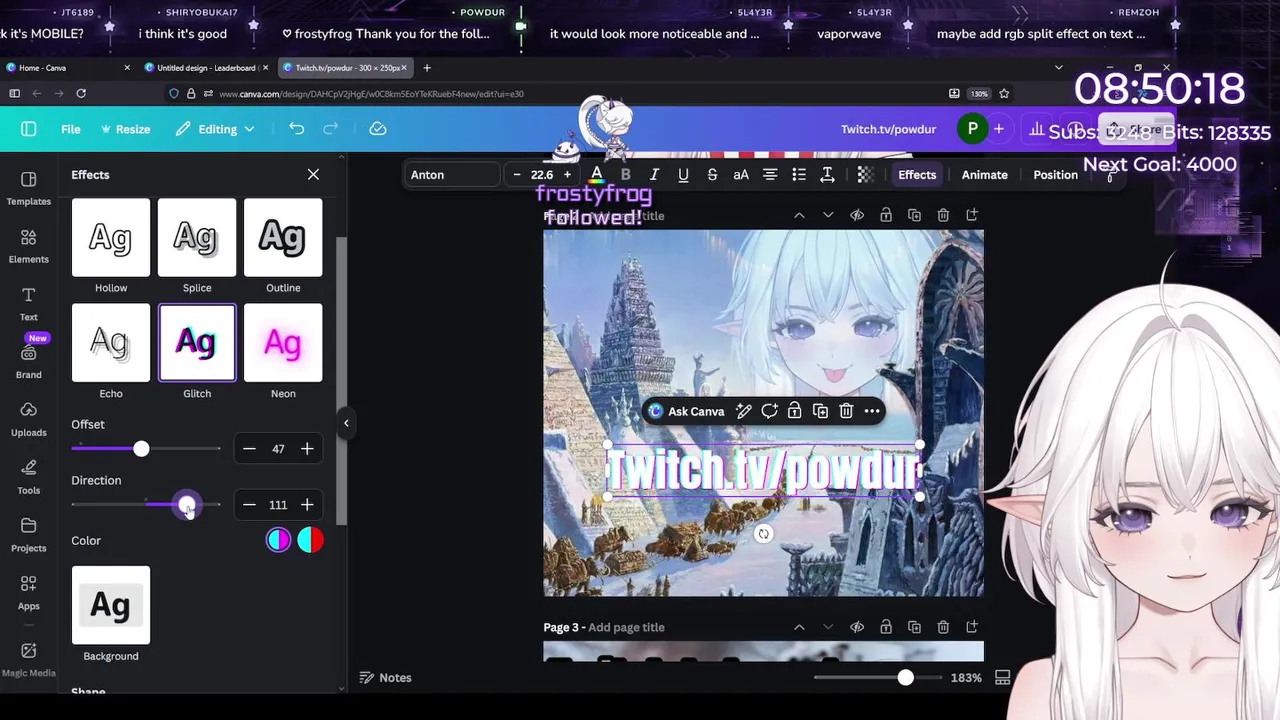Open the Notes panel
This screenshot has width=1280, height=720.
tap(385, 678)
